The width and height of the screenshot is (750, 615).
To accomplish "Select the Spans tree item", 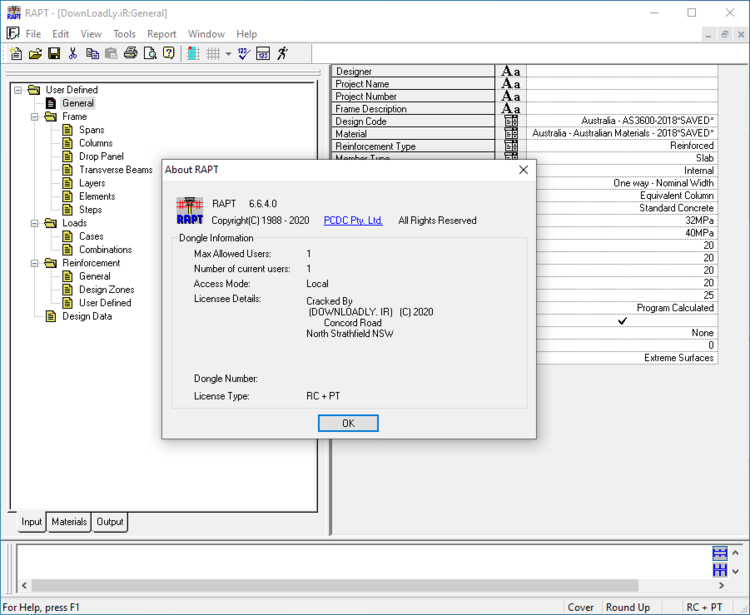I will pyautogui.click(x=91, y=130).
